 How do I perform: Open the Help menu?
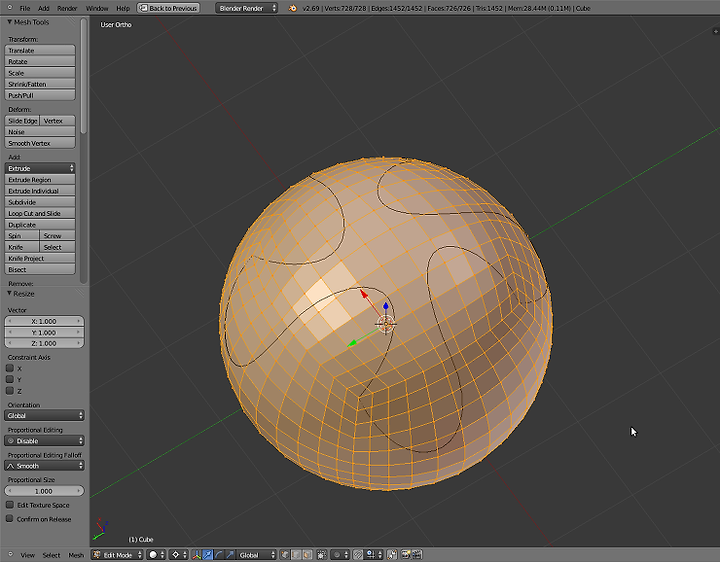pyautogui.click(x=123, y=8)
